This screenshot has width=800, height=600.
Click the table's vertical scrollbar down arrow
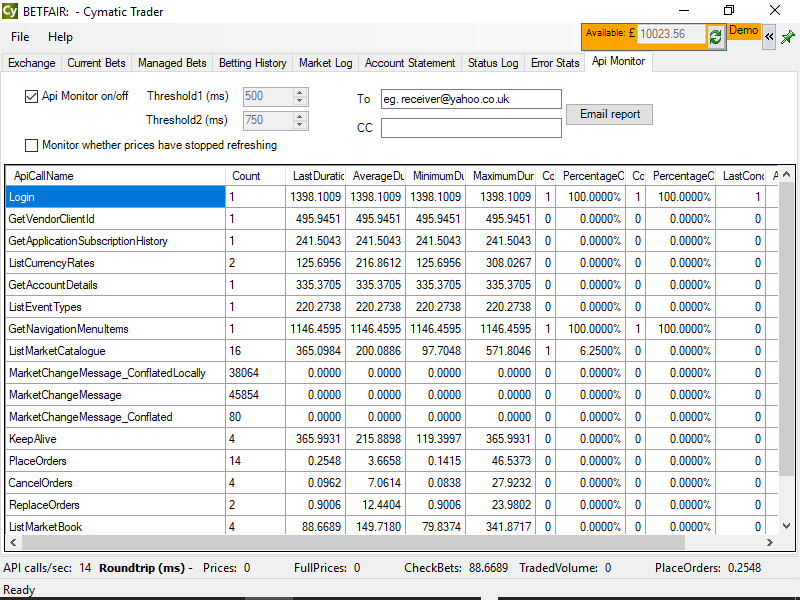pyautogui.click(x=787, y=526)
